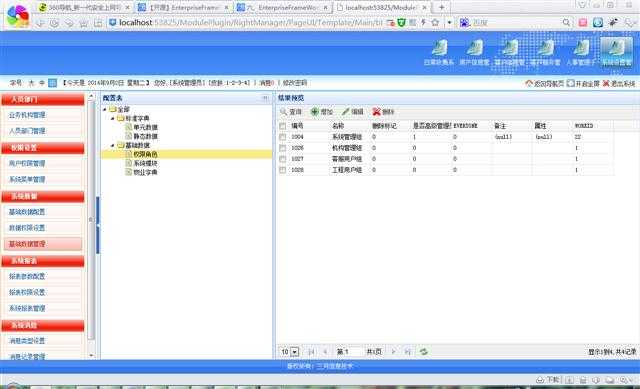Click the 360 browser logo icon
The height and width of the screenshot is (389, 640).
[17, 16]
